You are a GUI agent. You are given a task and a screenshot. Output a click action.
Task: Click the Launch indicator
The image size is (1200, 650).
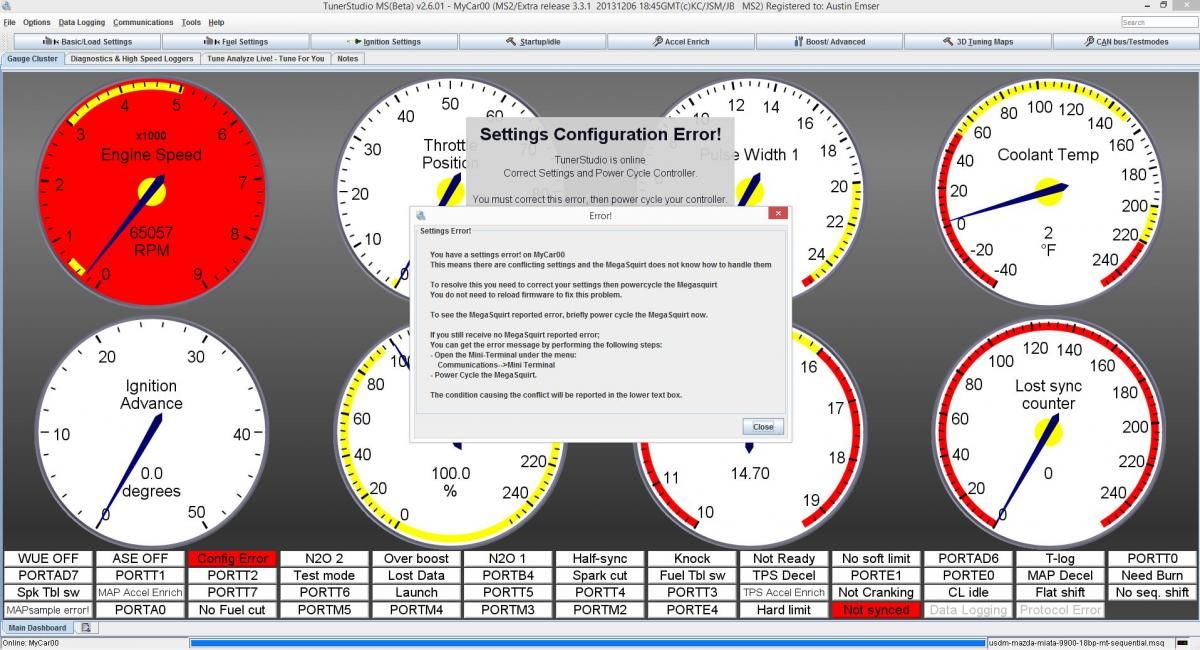tap(416, 593)
